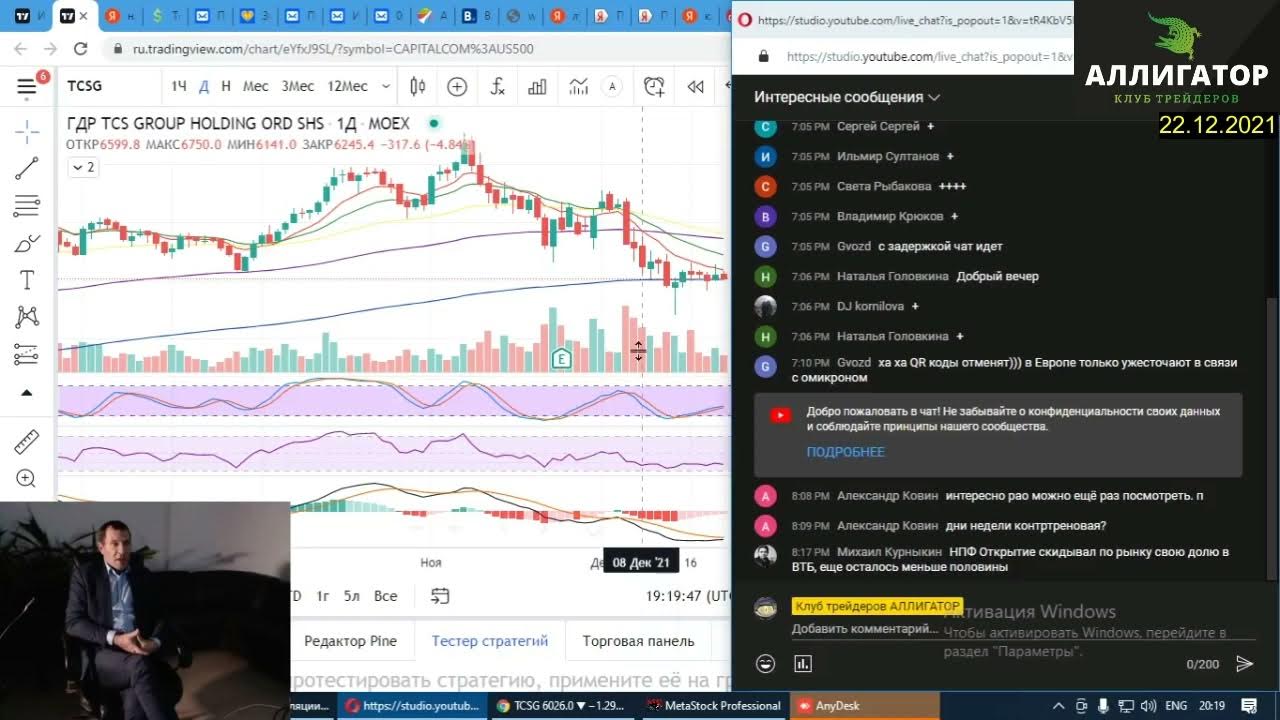1280x720 pixels.
Task: Open the patterns drawing tool
Action: [26, 317]
